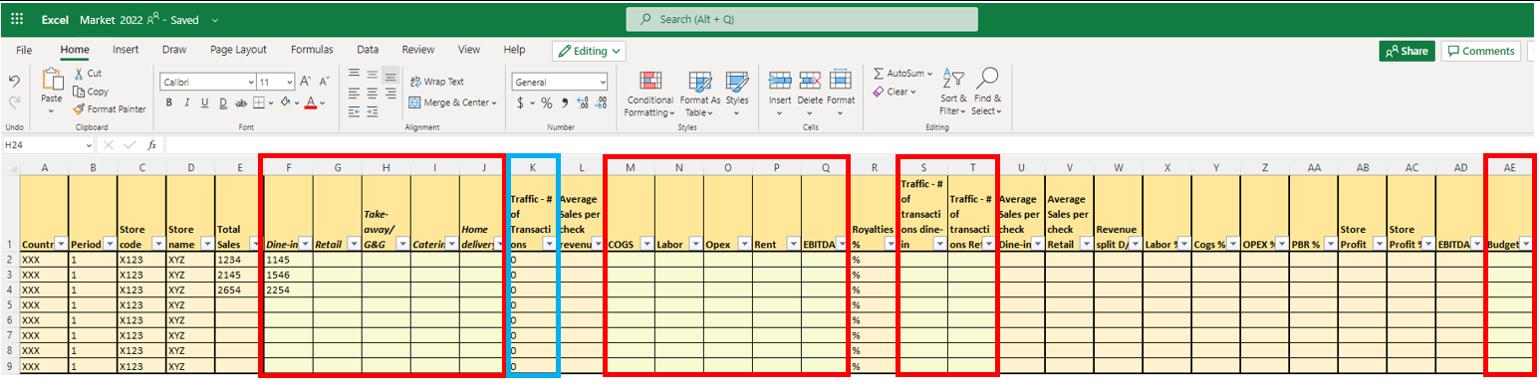Click the Redo arrow

(14, 101)
